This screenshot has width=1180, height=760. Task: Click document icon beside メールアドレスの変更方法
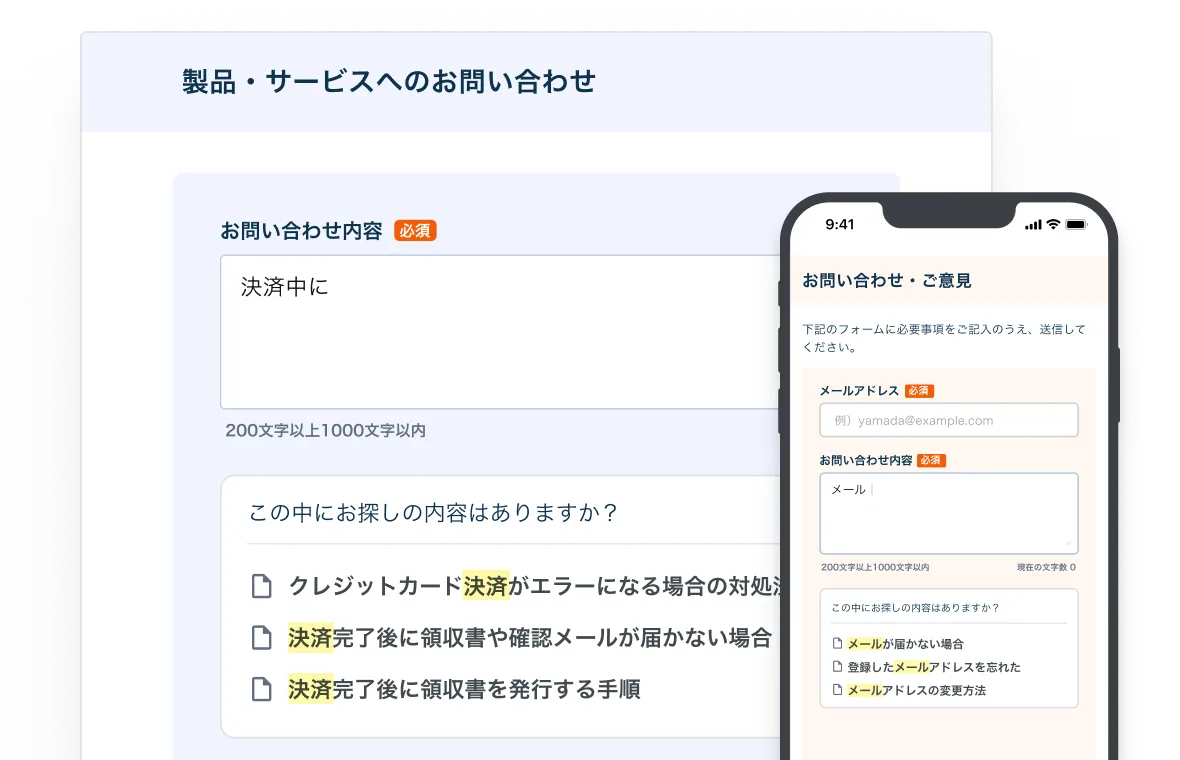point(837,690)
